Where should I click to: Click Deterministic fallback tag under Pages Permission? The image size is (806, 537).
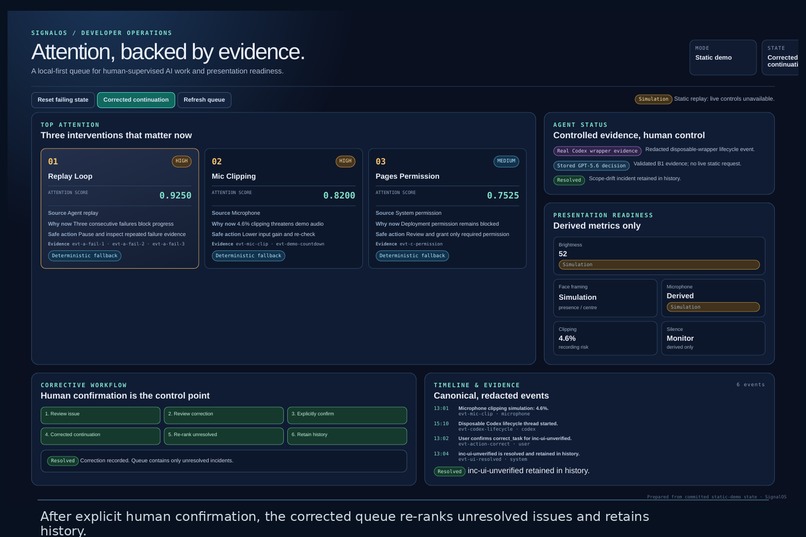[x=412, y=255]
